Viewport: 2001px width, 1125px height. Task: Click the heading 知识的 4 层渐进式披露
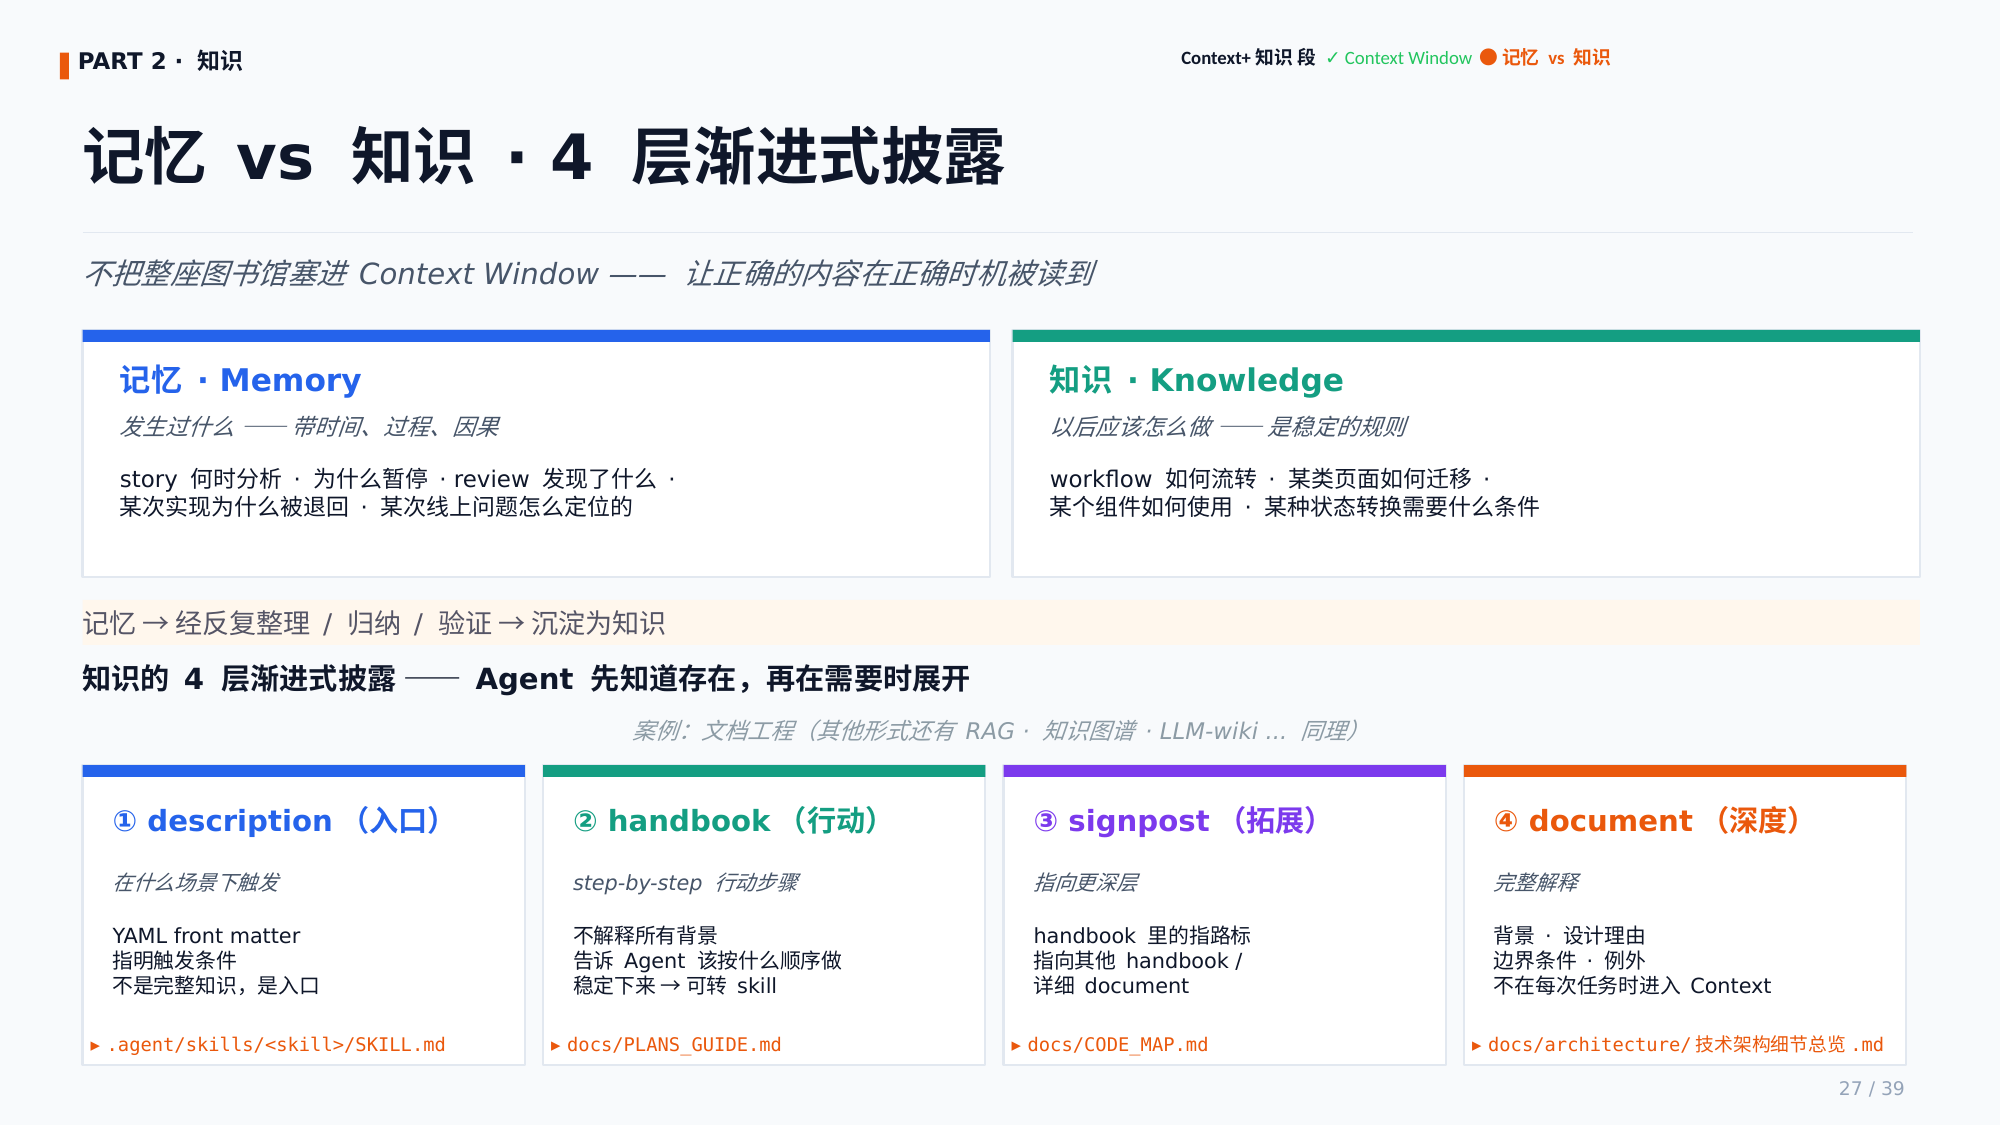tap(526, 679)
